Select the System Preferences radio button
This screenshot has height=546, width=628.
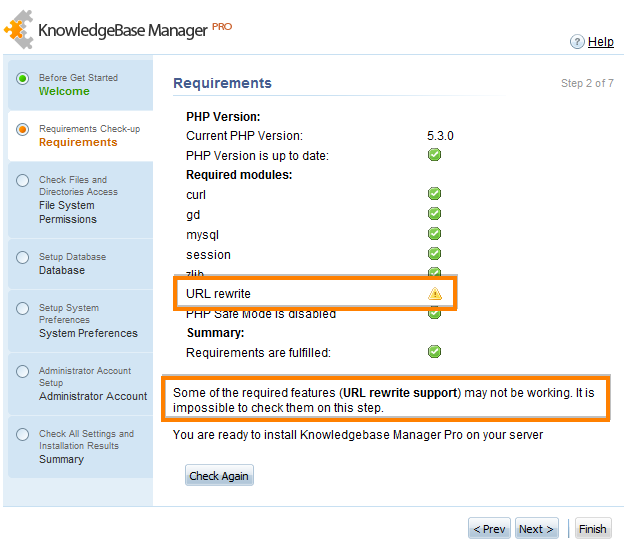coord(22,308)
